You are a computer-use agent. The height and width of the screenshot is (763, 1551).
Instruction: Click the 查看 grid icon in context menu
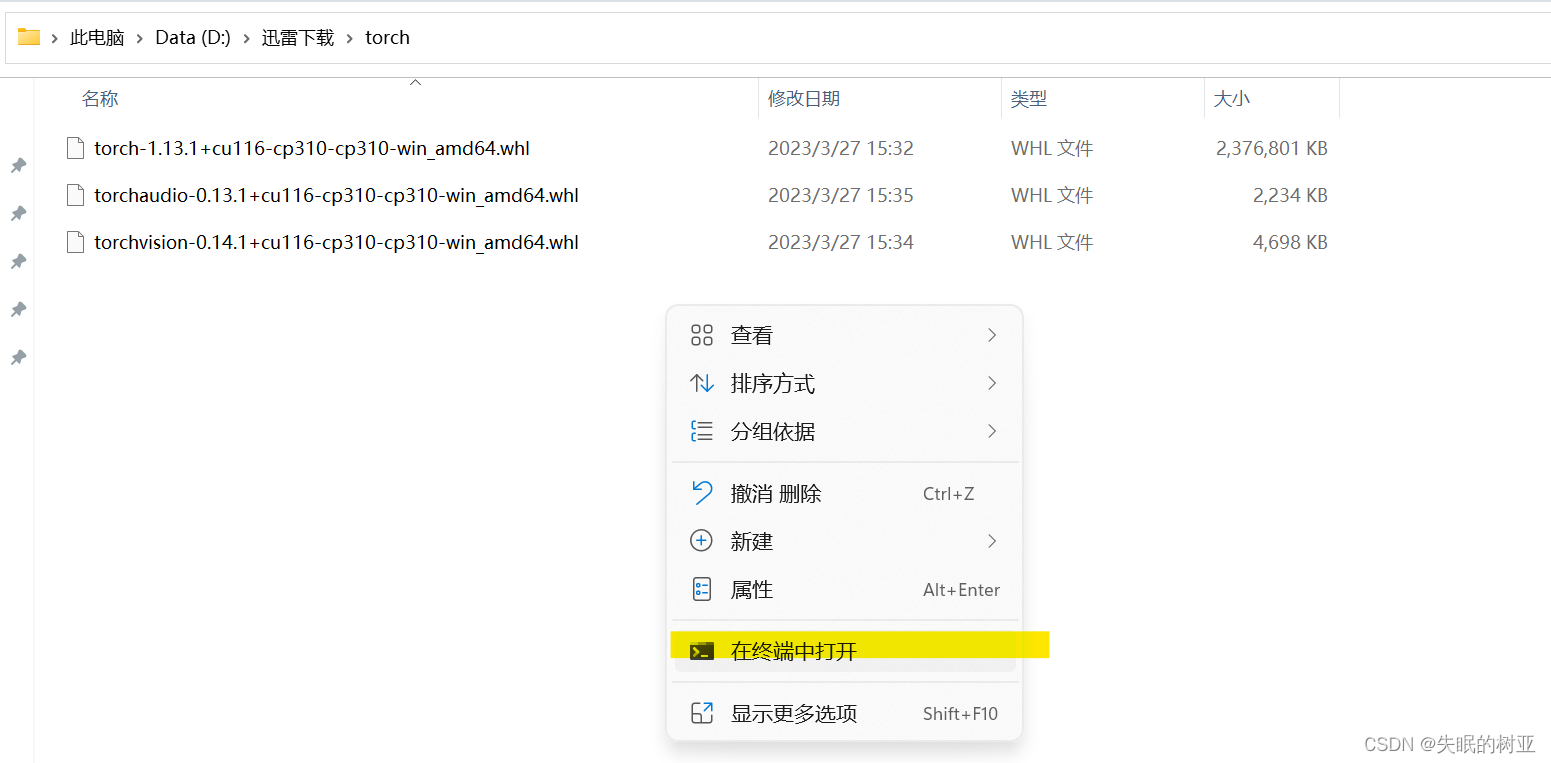[702, 335]
